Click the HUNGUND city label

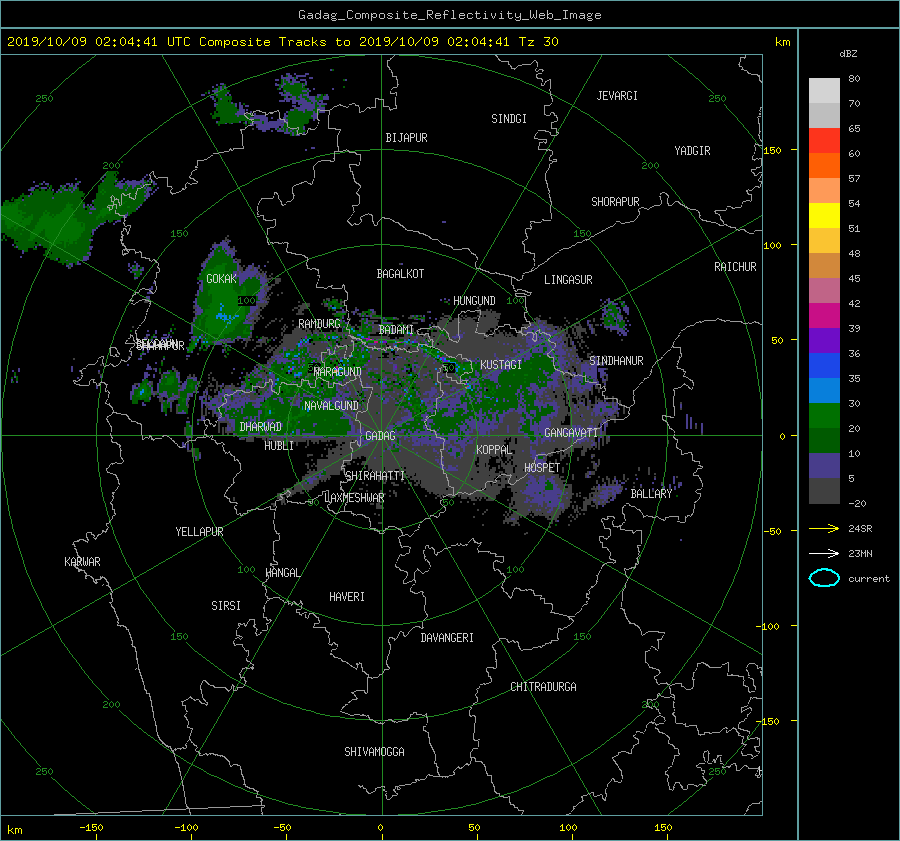point(474,301)
